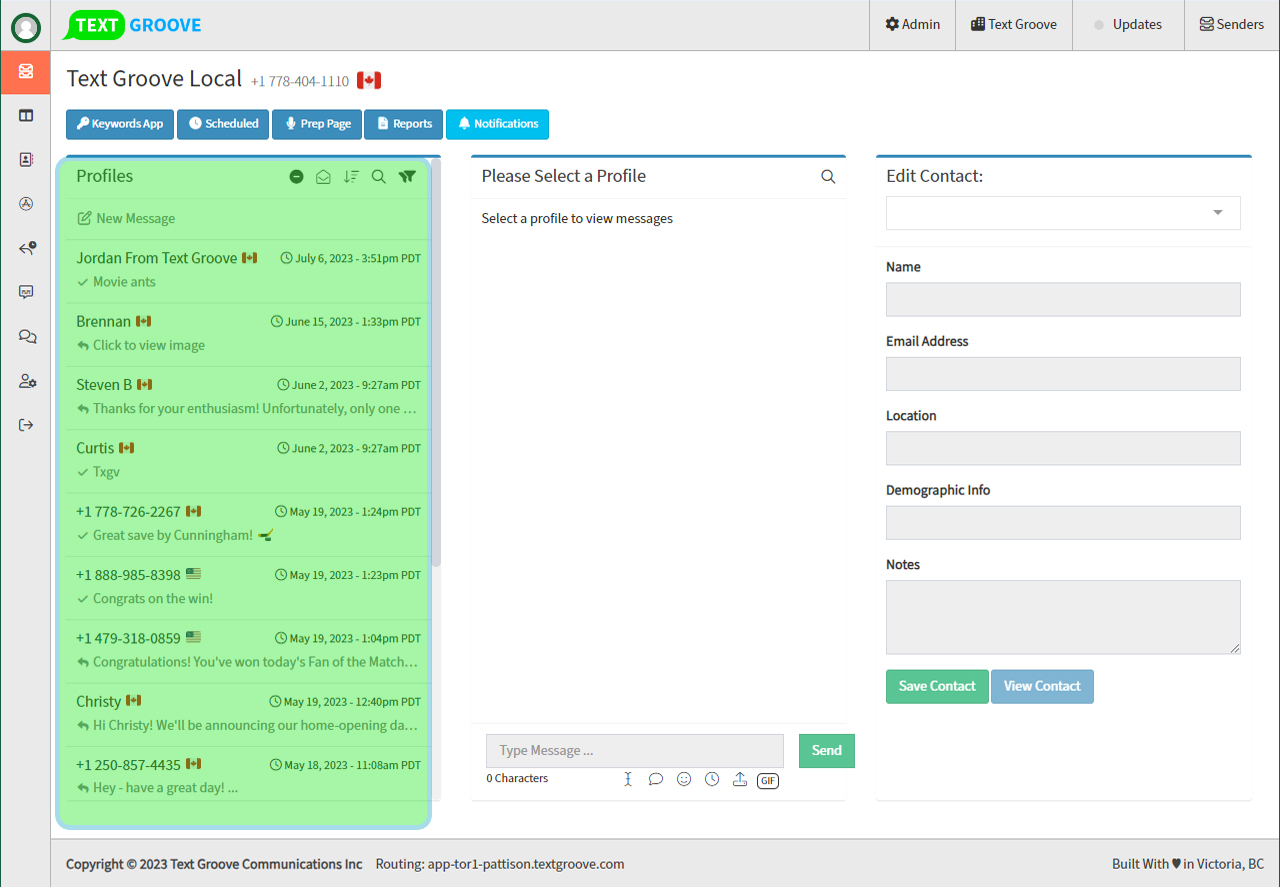This screenshot has height=887, width=1280.
Task: Click the Email Address input field
Action: pyautogui.click(x=1063, y=374)
